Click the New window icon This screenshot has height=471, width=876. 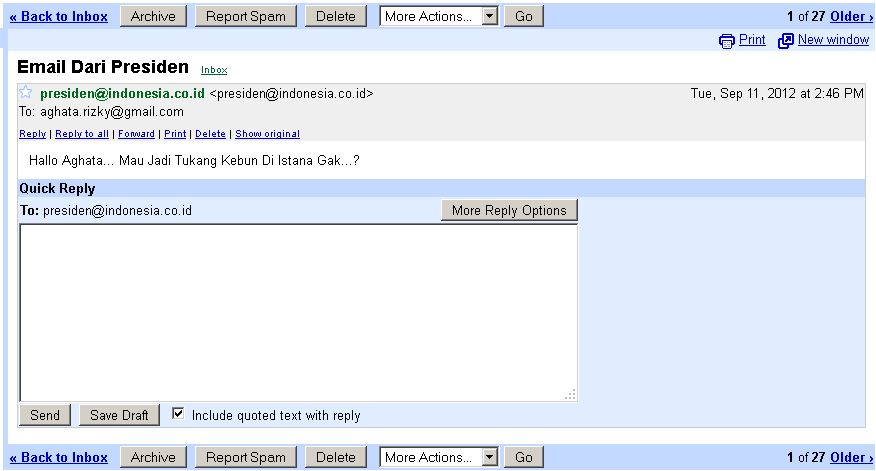785,41
